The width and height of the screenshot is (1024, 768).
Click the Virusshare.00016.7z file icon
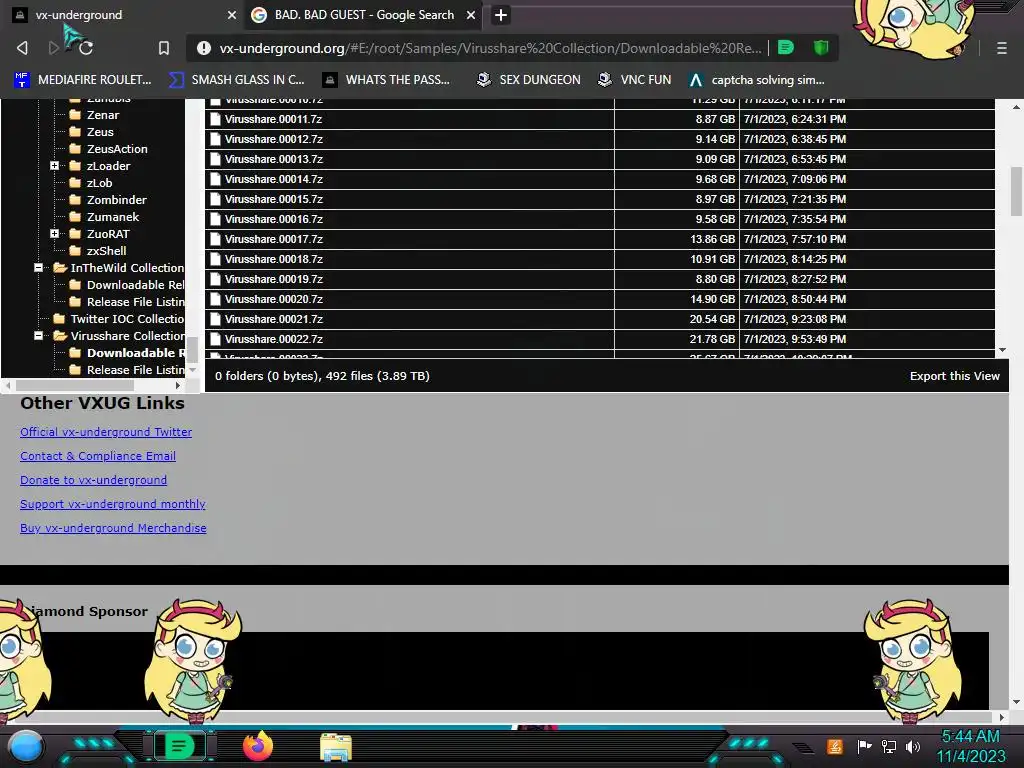click(x=215, y=219)
